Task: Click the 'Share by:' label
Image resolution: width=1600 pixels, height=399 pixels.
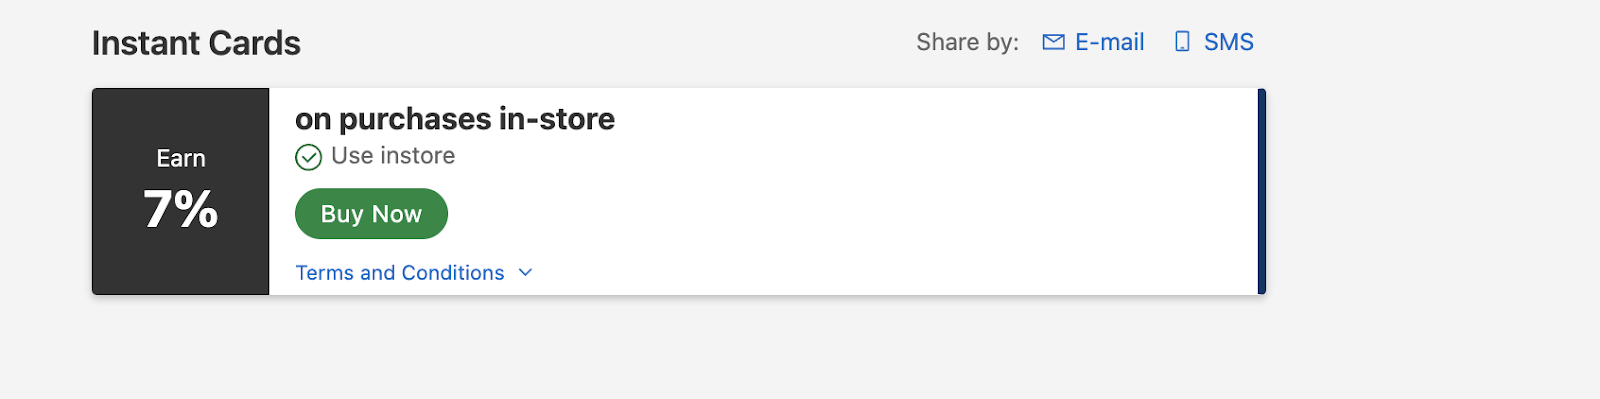Action: coord(967,42)
